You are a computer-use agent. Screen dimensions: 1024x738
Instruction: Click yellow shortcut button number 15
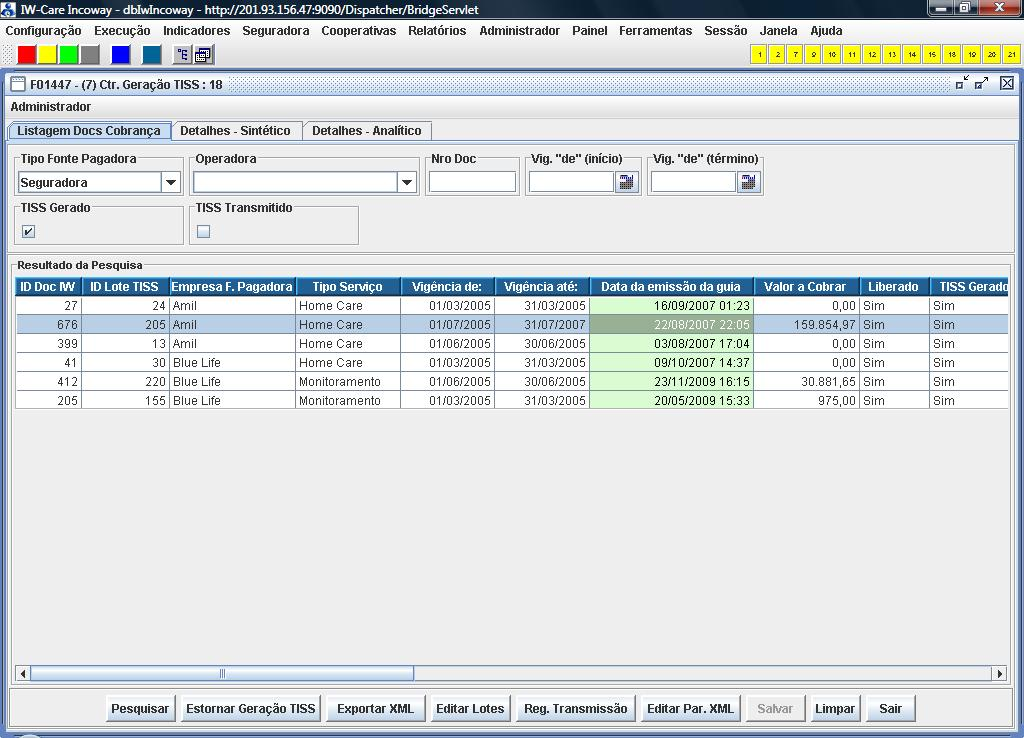click(x=932, y=55)
